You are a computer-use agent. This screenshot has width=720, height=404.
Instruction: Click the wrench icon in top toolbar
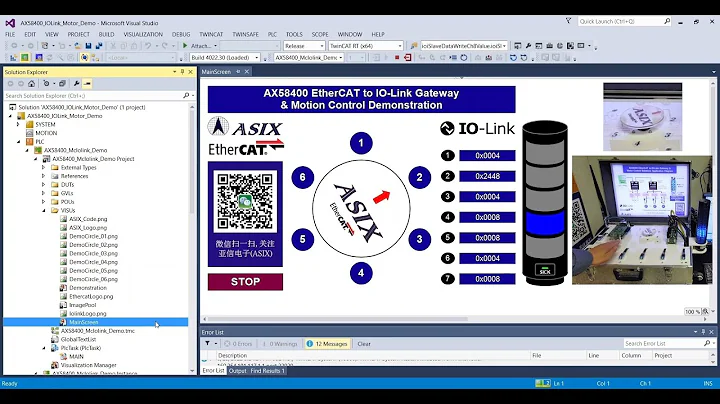[528, 46]
